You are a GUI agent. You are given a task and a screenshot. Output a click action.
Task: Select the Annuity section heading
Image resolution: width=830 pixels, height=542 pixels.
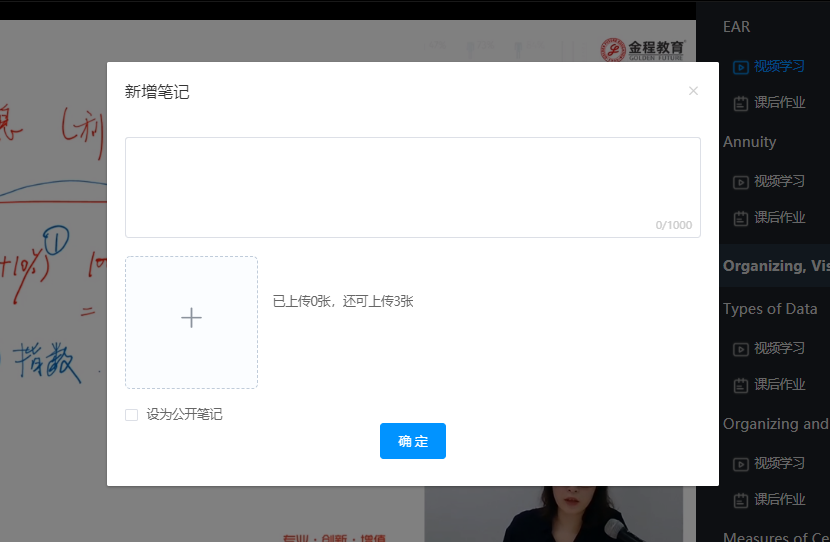tap(749, 142)
